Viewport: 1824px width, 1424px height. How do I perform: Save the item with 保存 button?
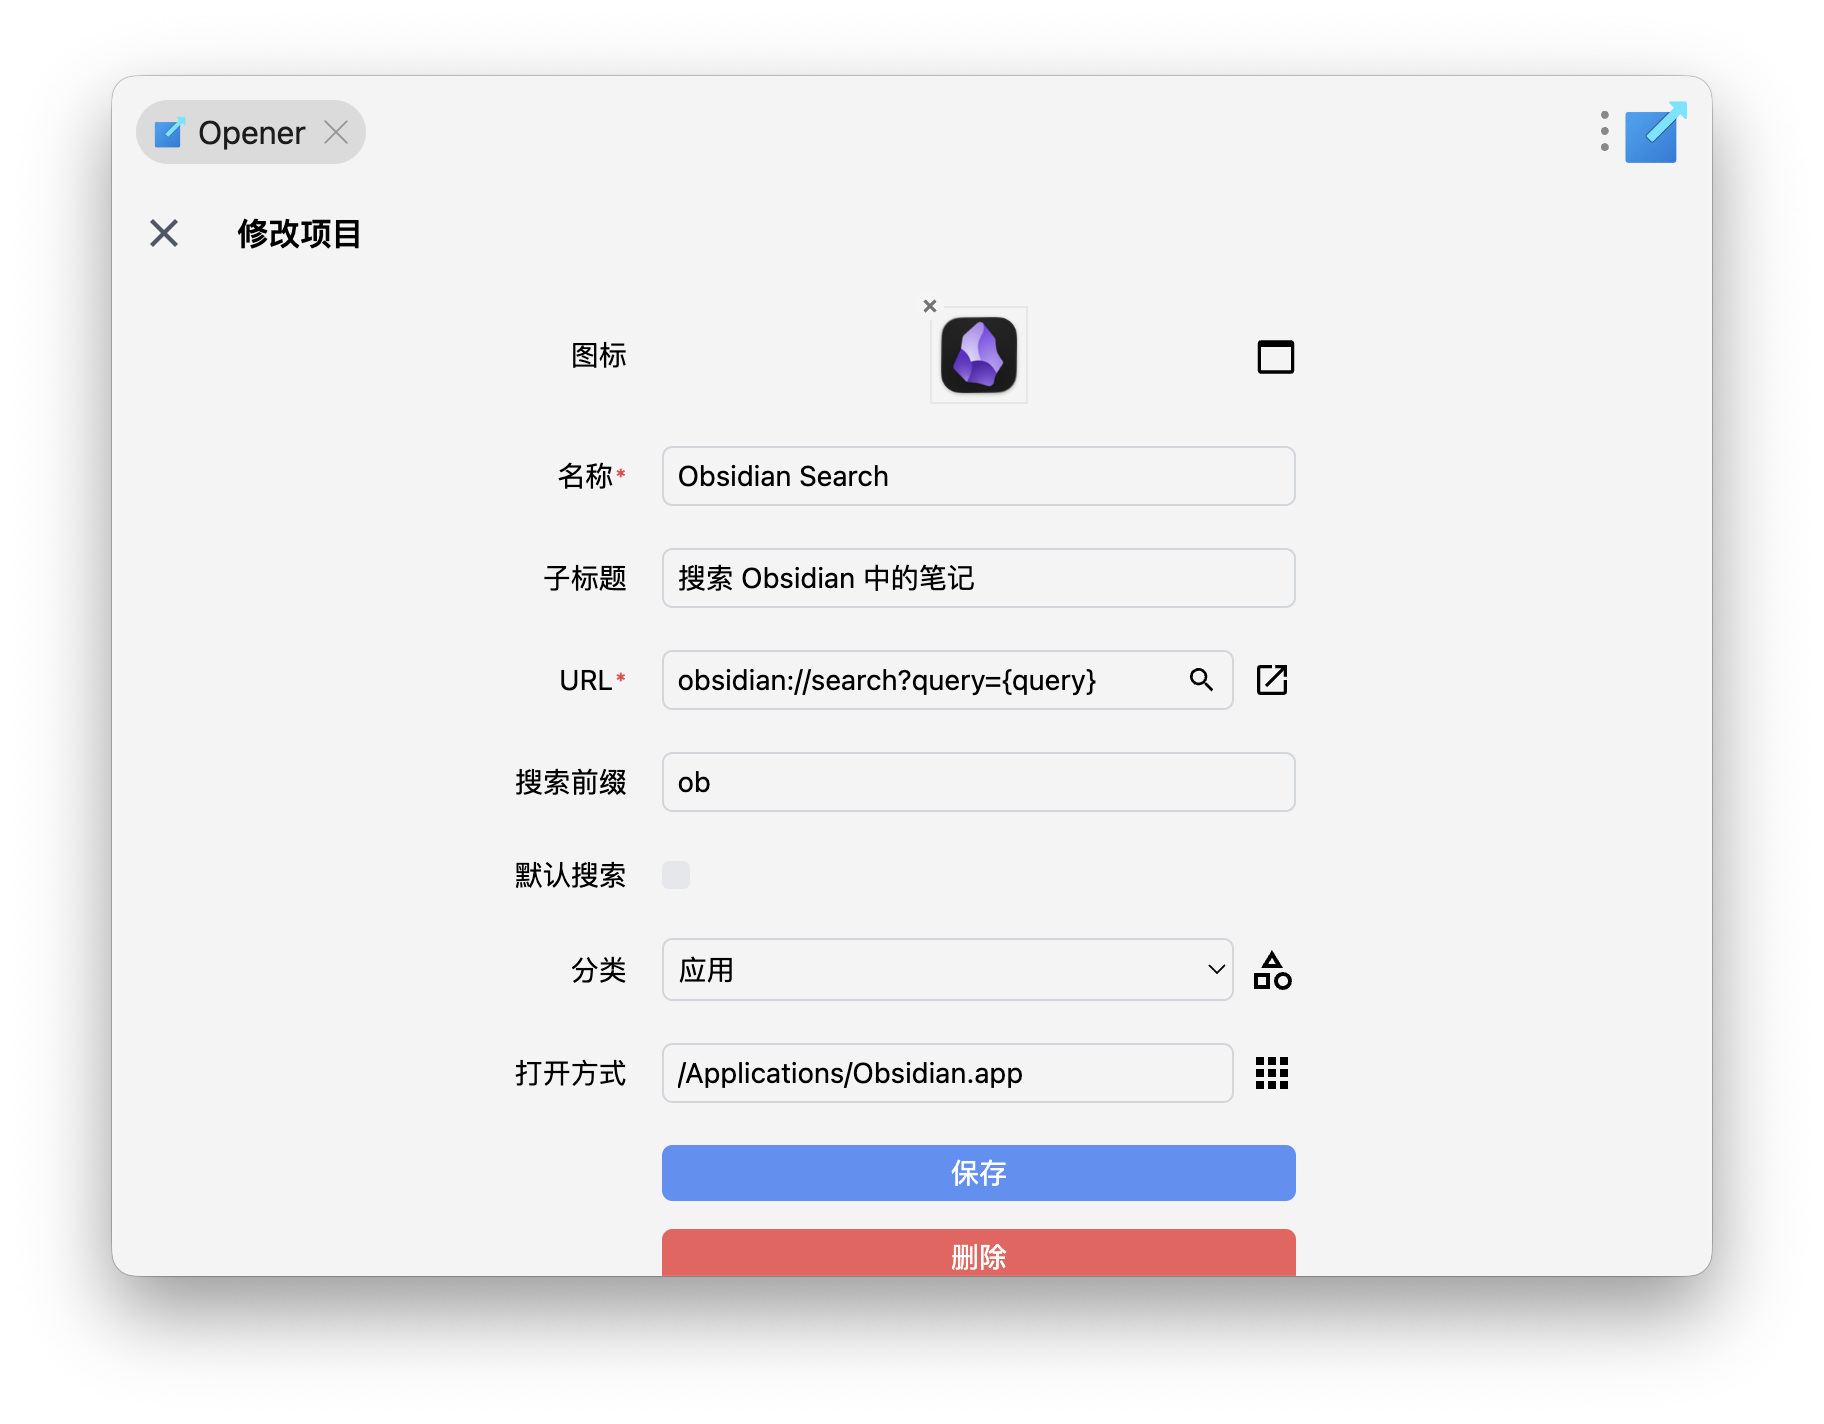978,1173
